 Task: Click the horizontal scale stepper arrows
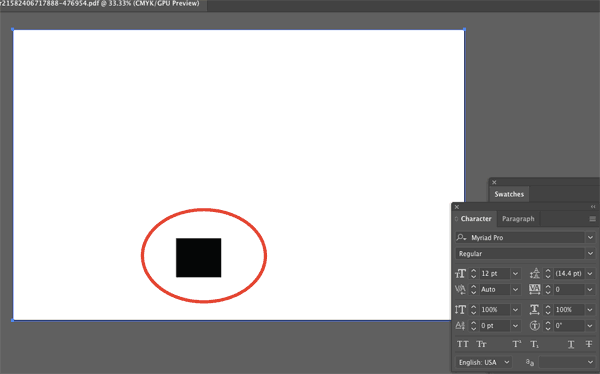548,309
